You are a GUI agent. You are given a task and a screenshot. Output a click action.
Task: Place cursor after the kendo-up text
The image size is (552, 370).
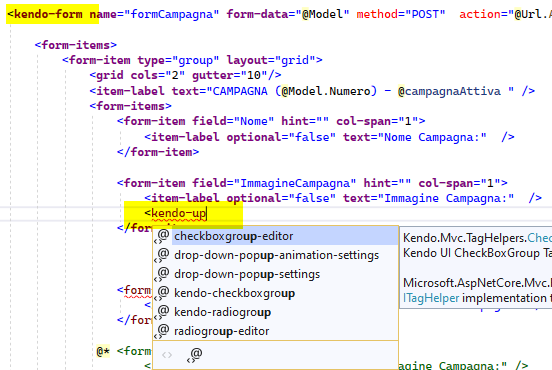pos(207,213)
